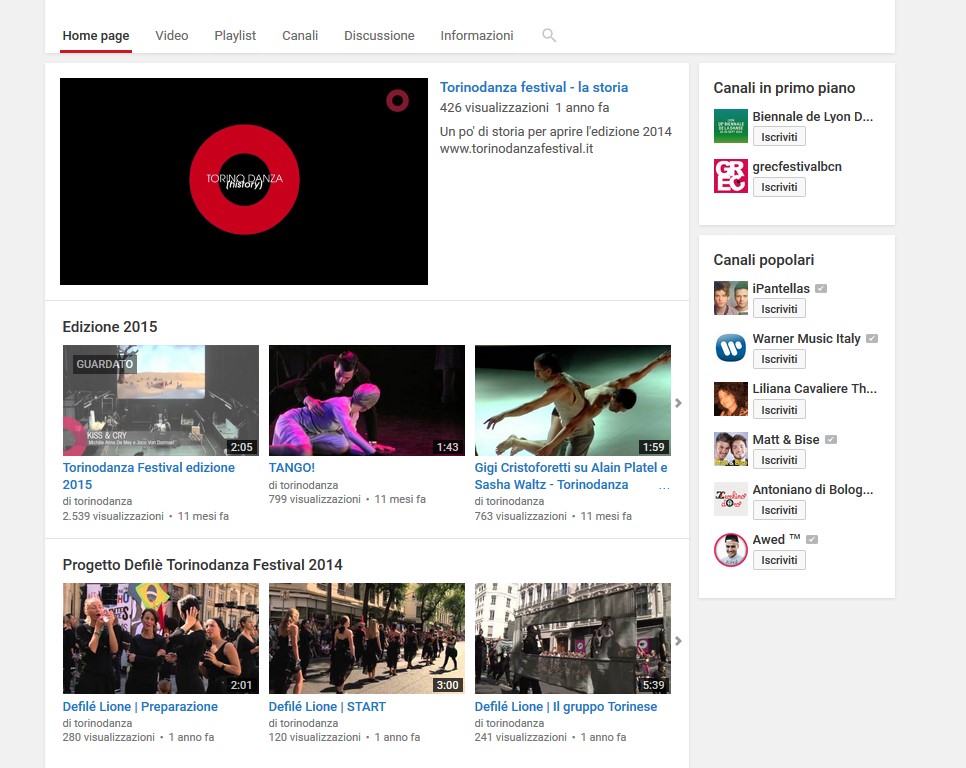
Task: Open iPantellas channel avatar
Action: click(731, 297)
